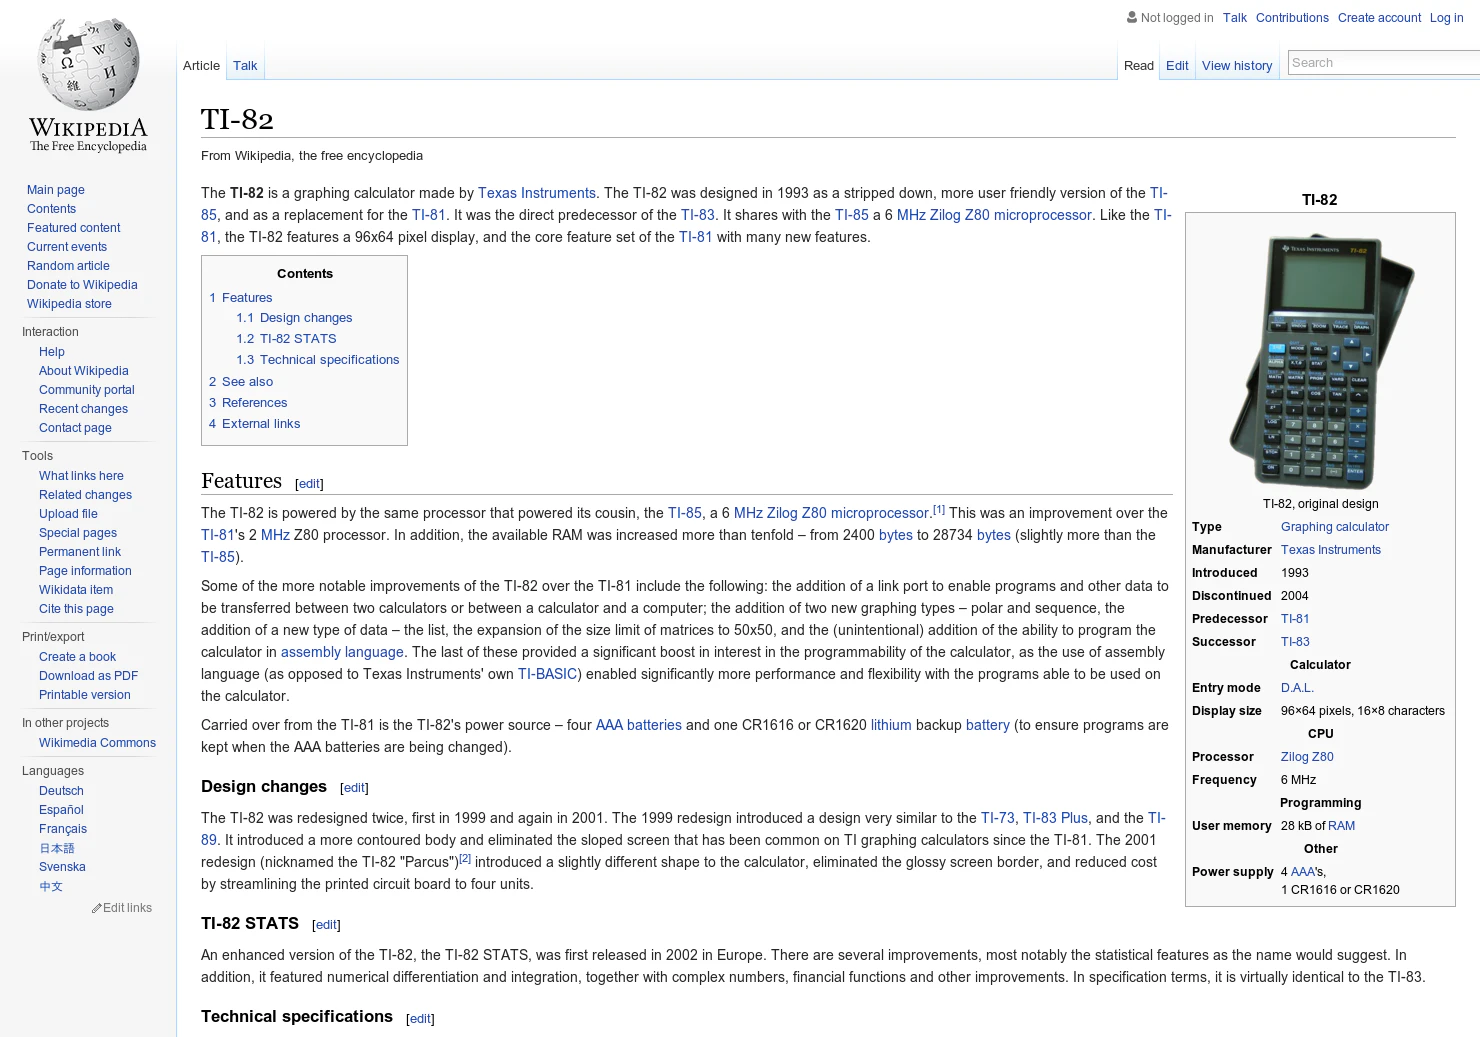Open Graphing calculator link in infobox

[x=1334, y=527]
